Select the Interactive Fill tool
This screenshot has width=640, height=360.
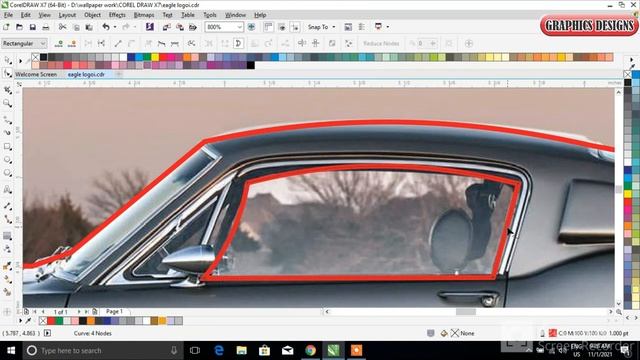click(7, 279)
